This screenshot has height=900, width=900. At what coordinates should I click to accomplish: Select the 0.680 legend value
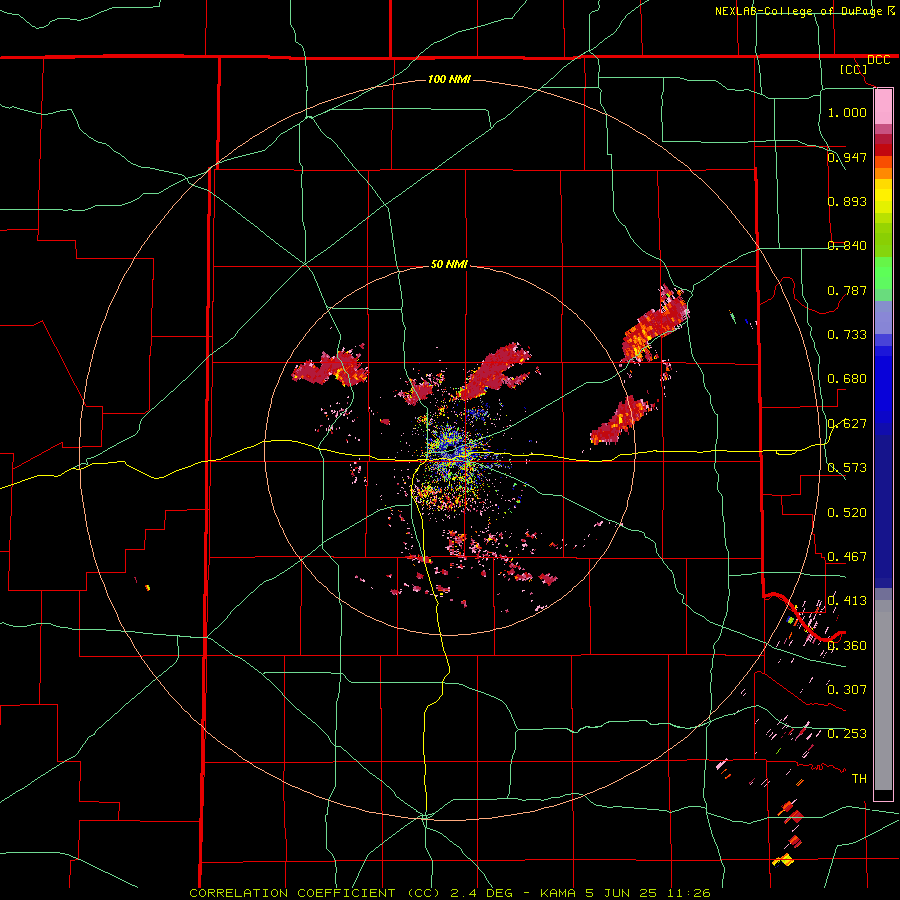[847, 379]
